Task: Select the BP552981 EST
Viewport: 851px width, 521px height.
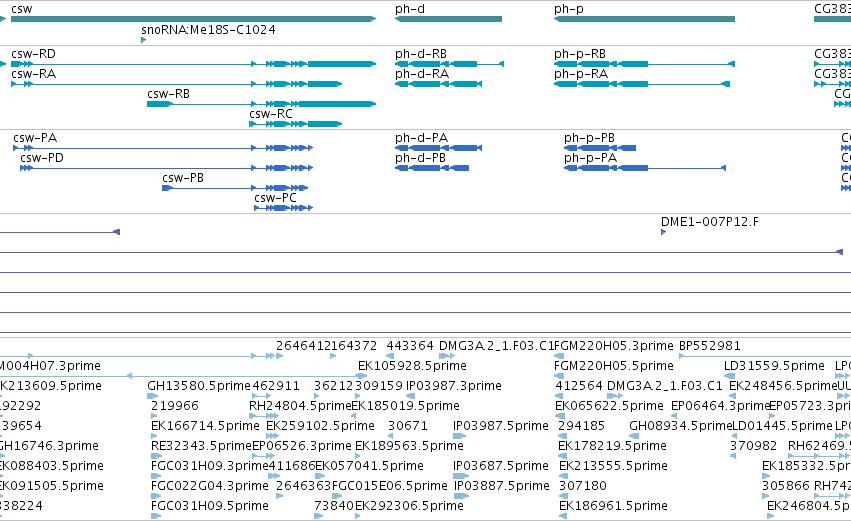Action: pos(710,346)
